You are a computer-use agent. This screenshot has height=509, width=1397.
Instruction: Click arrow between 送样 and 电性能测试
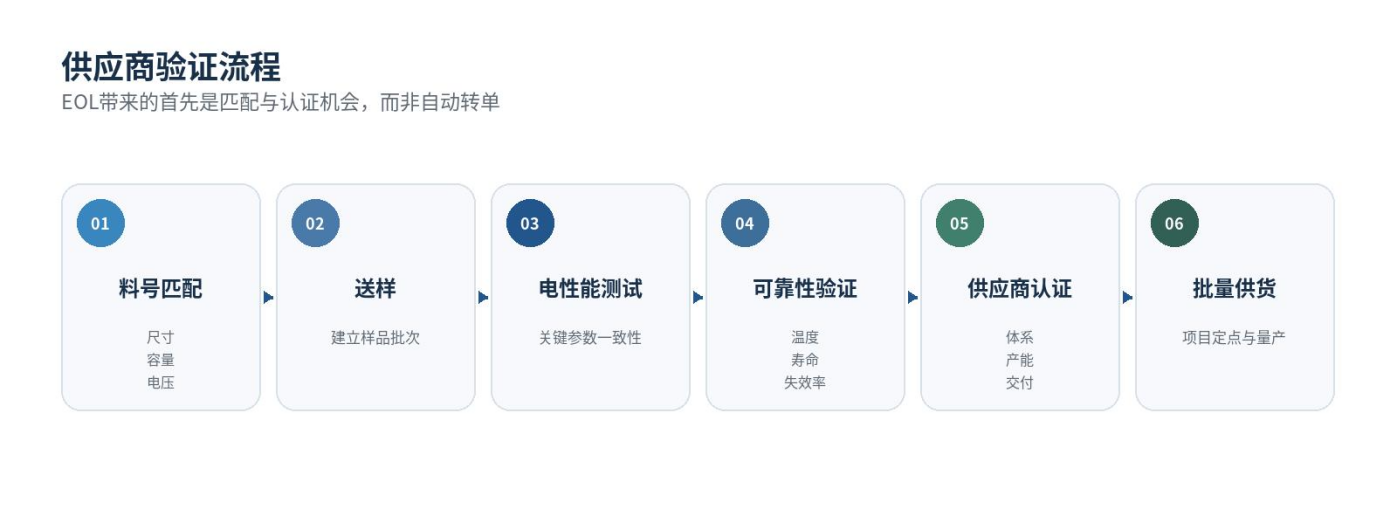coord(483,297)
